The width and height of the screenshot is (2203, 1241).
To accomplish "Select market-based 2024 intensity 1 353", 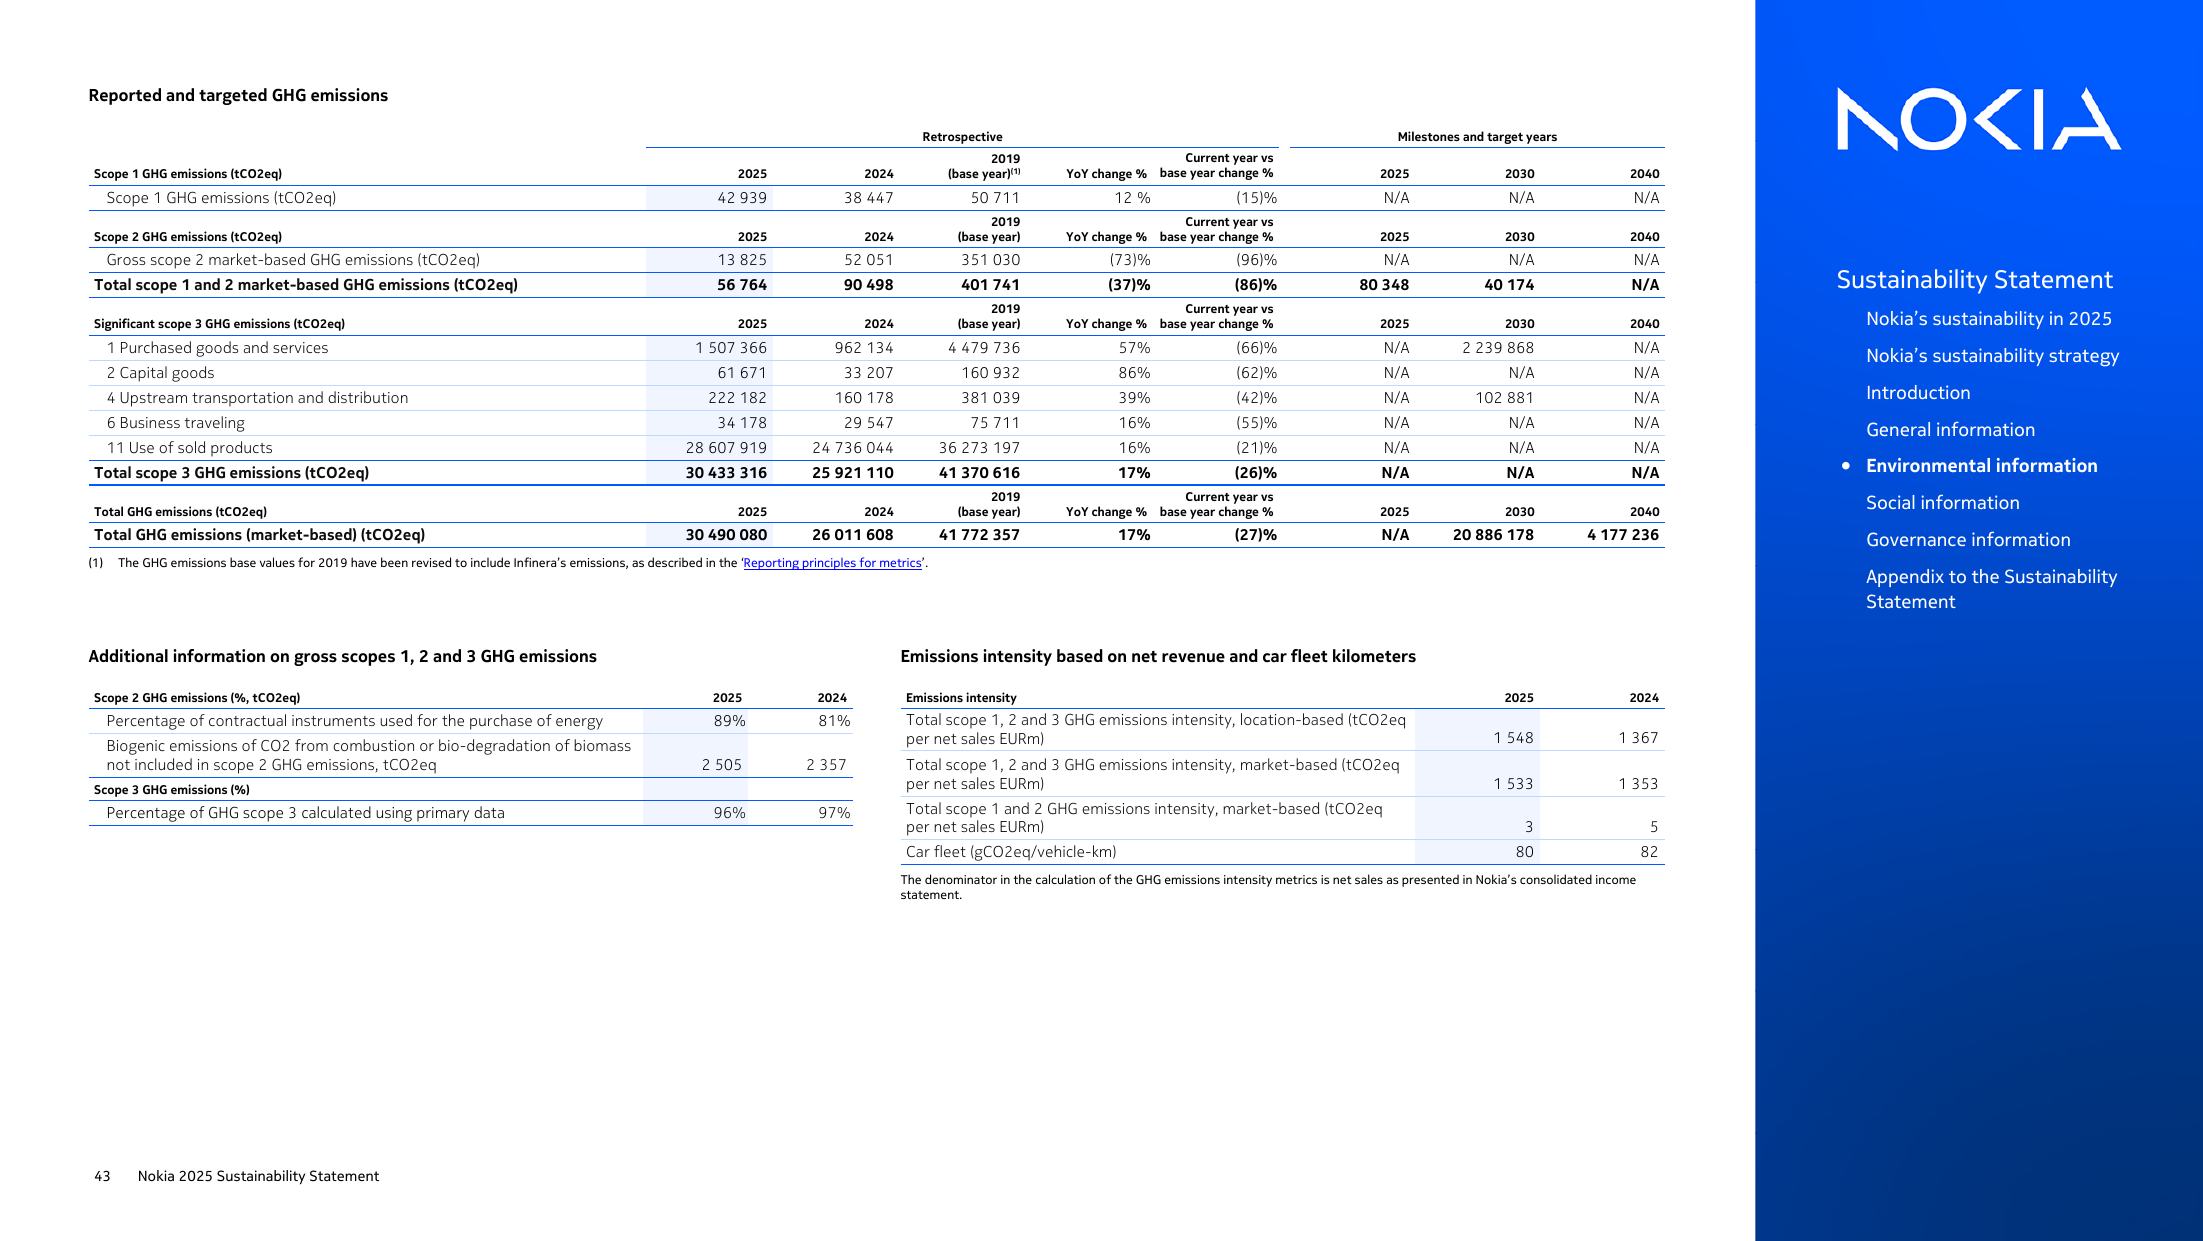I will tap(1638, 784).
